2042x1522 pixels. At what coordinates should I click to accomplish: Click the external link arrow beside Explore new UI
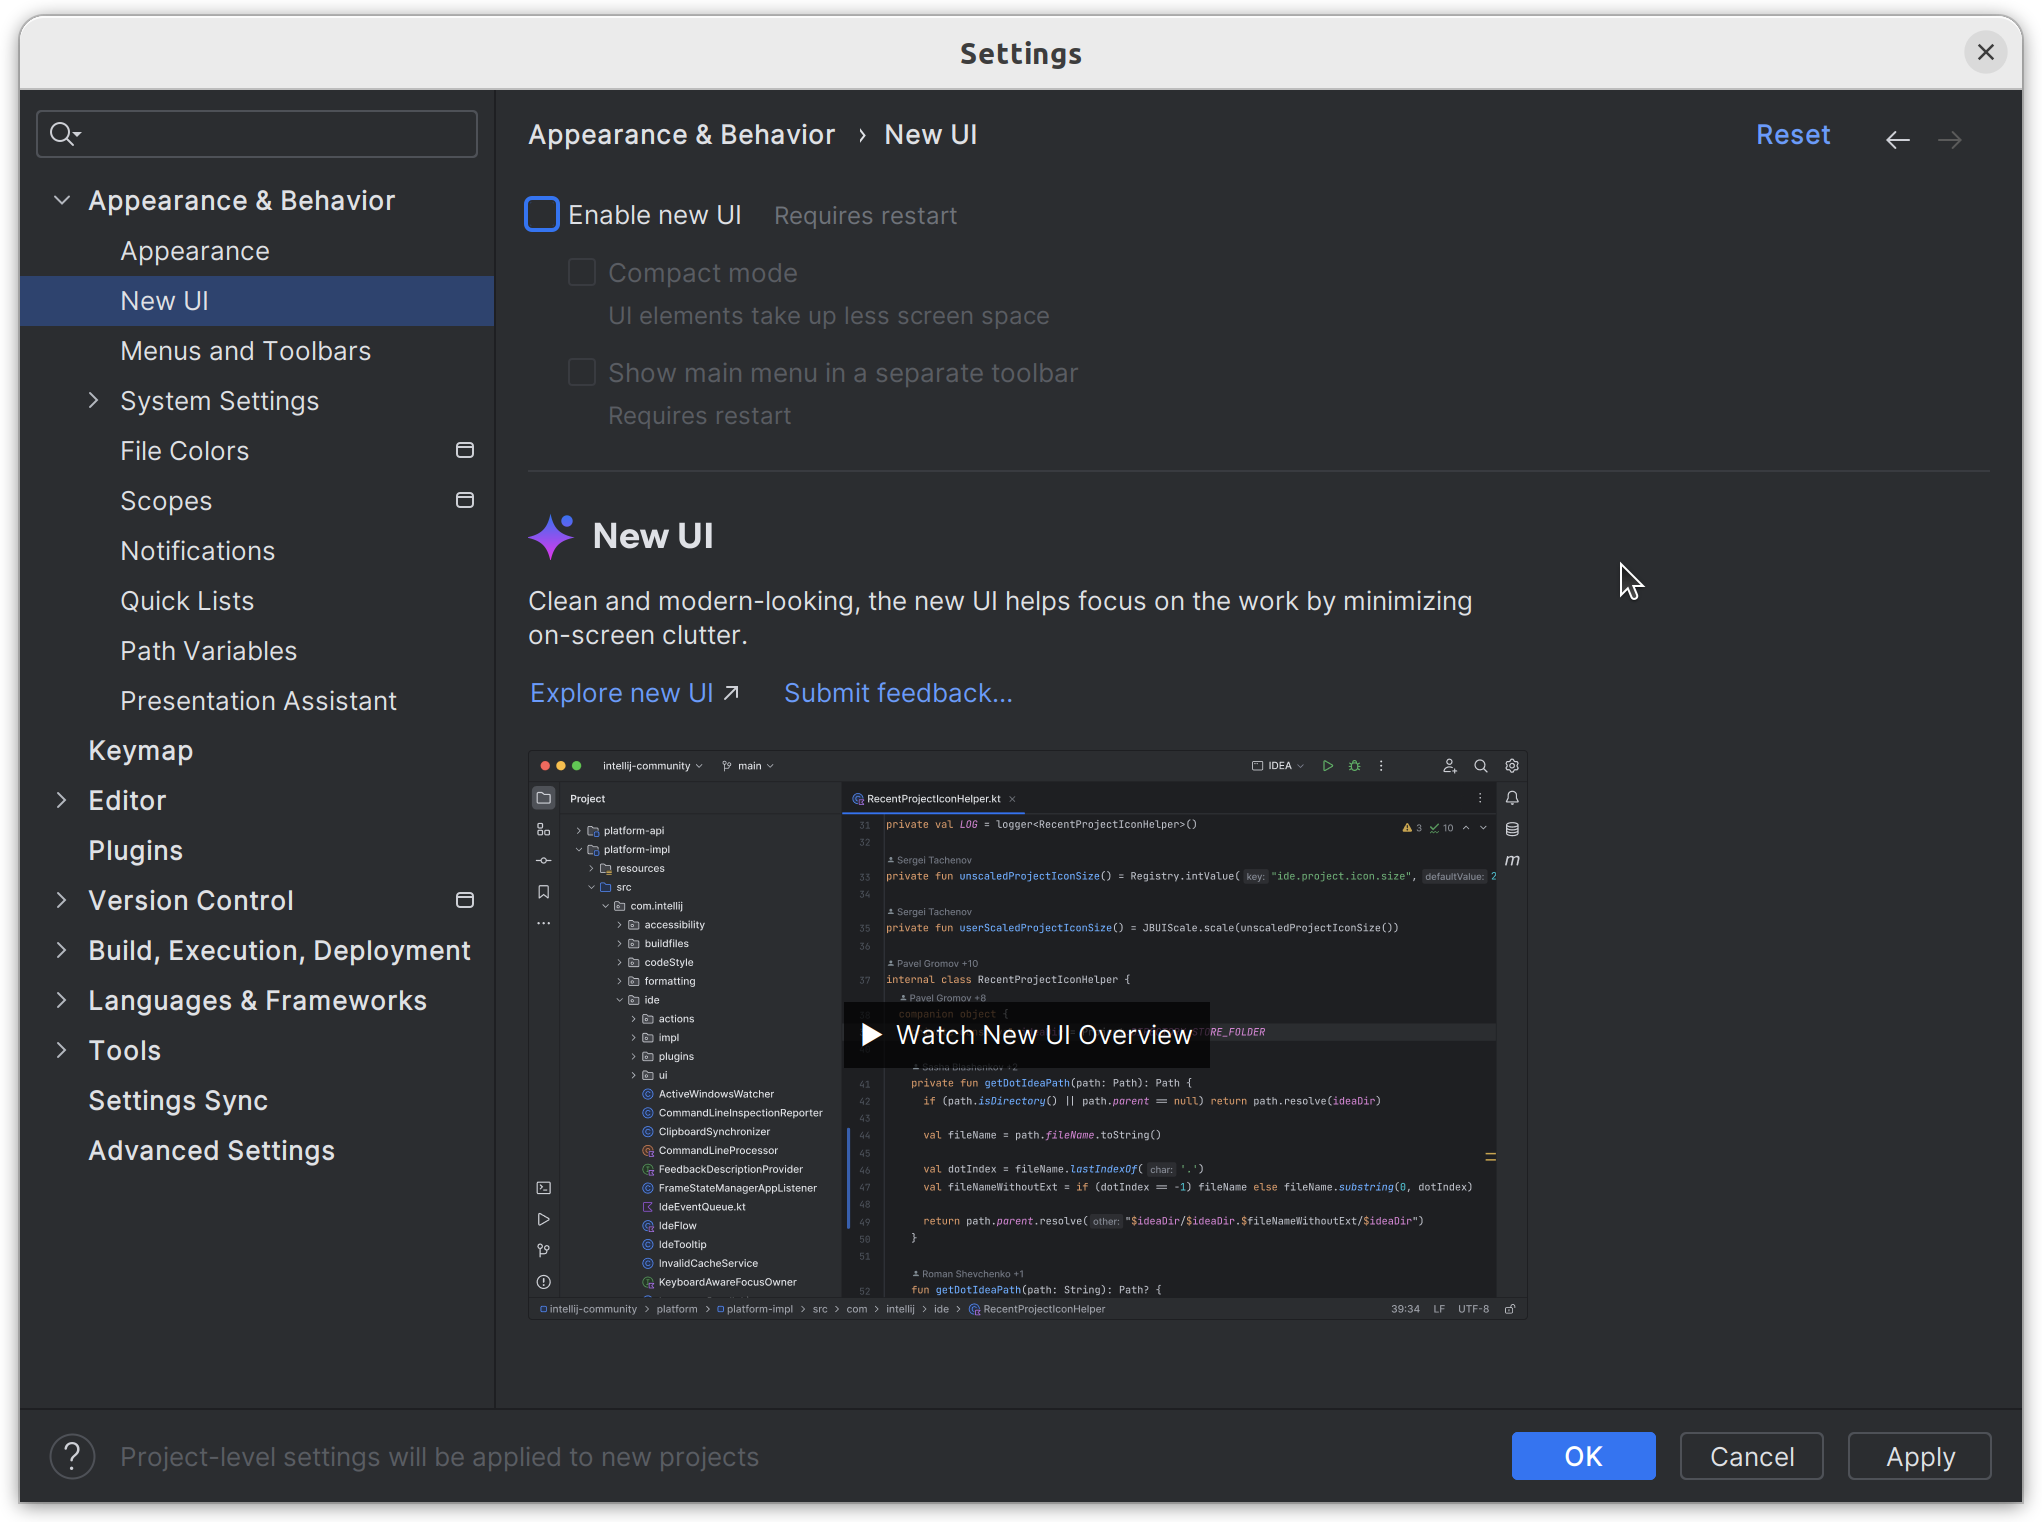[731, 693]
